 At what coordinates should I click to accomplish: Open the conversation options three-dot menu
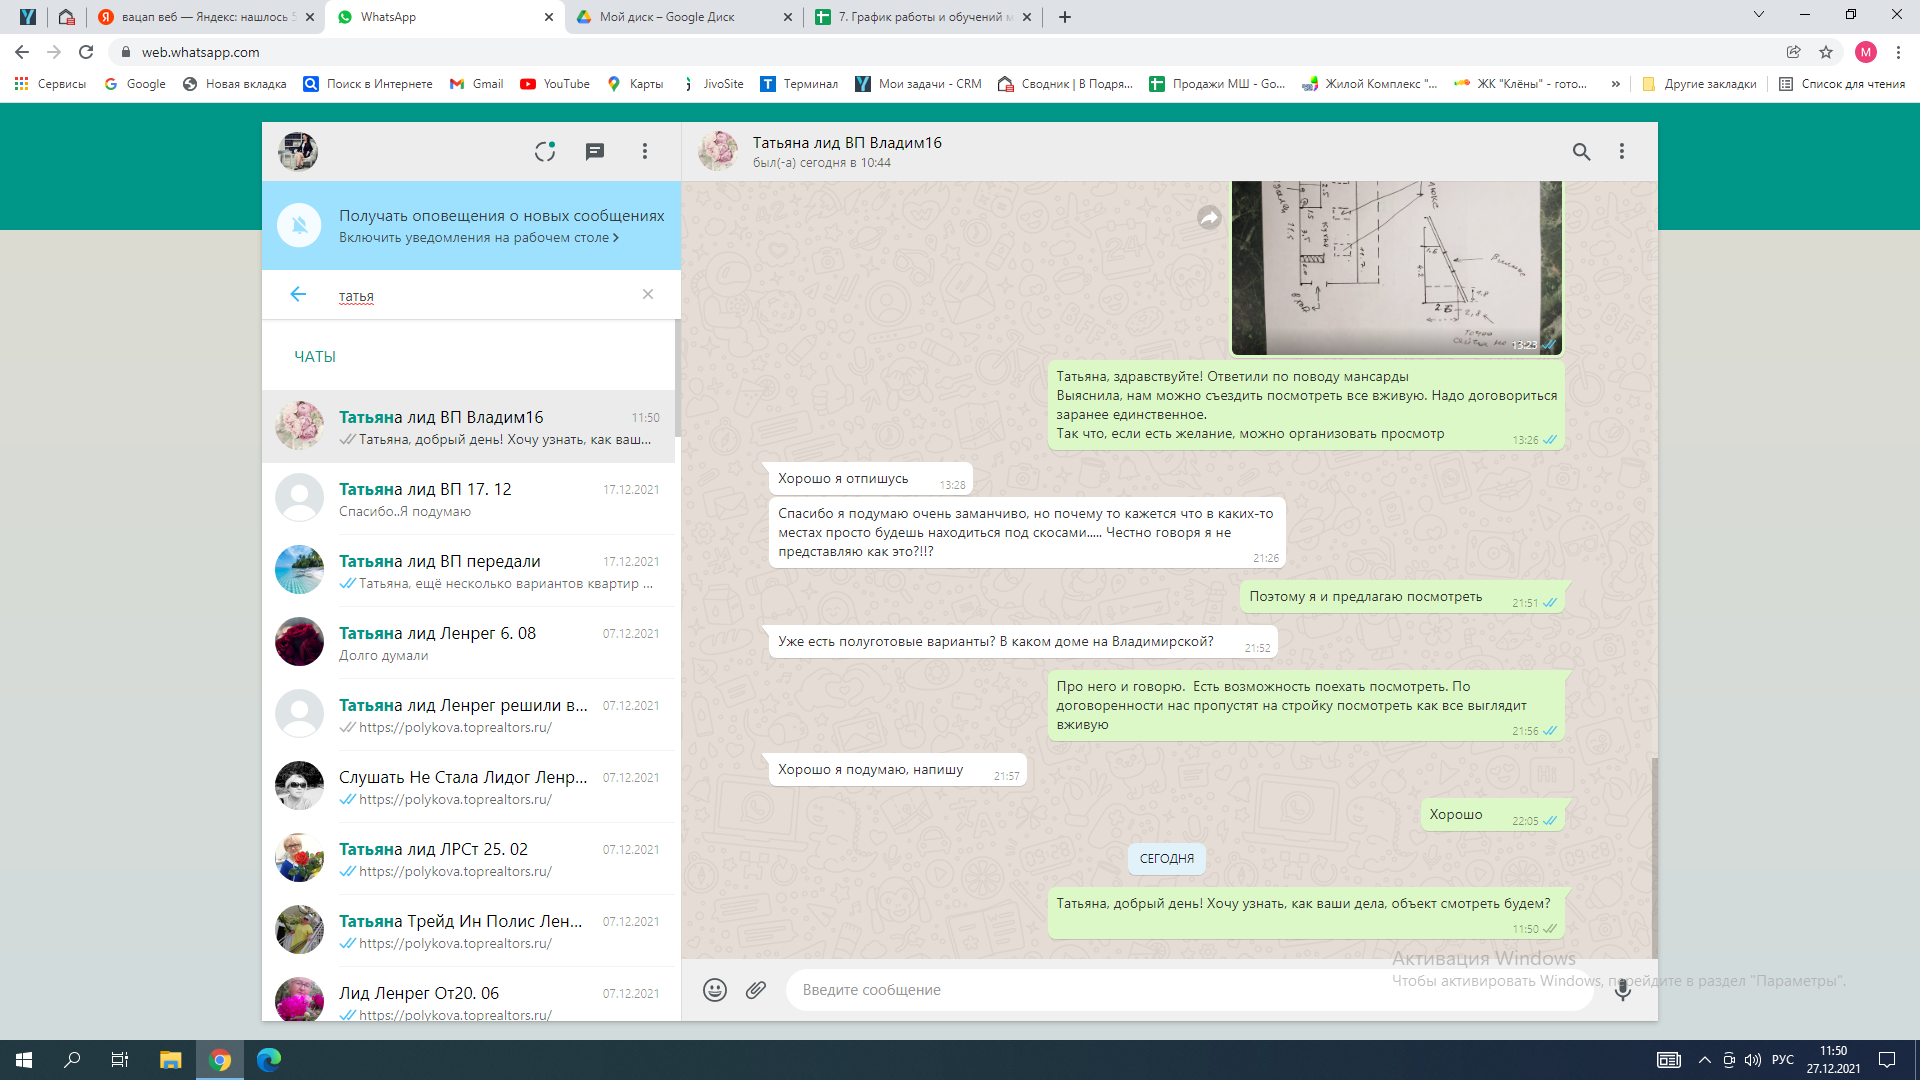click(x=1622, y=151)
